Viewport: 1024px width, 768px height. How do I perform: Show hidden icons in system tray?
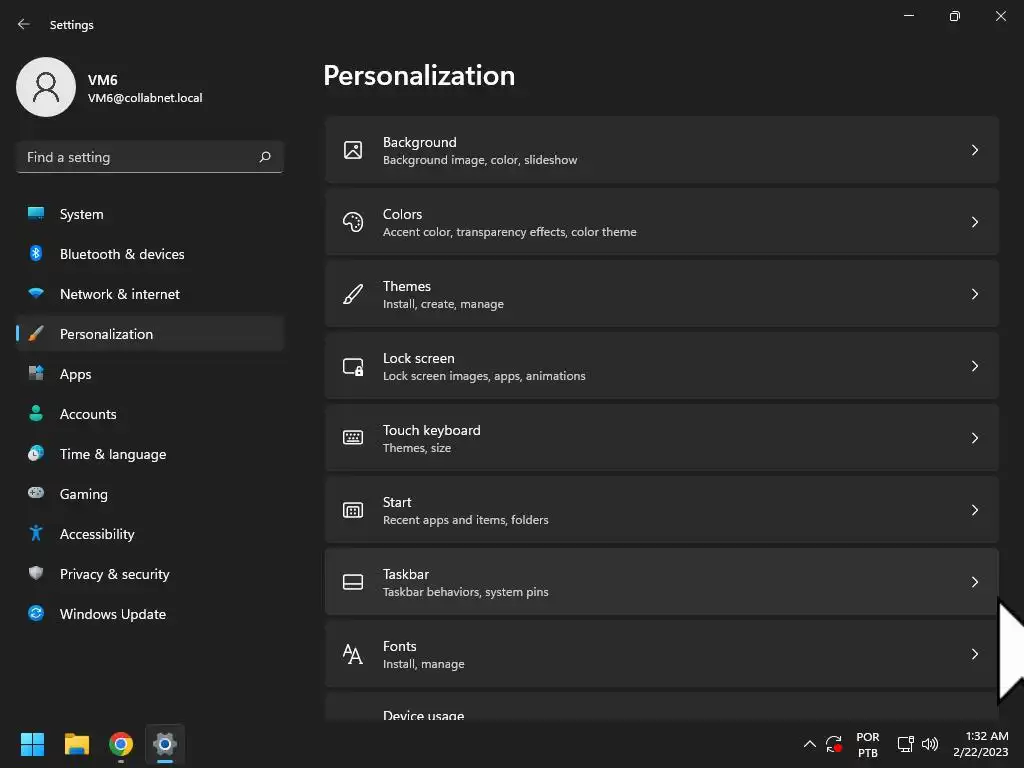(x=809, y=744)
